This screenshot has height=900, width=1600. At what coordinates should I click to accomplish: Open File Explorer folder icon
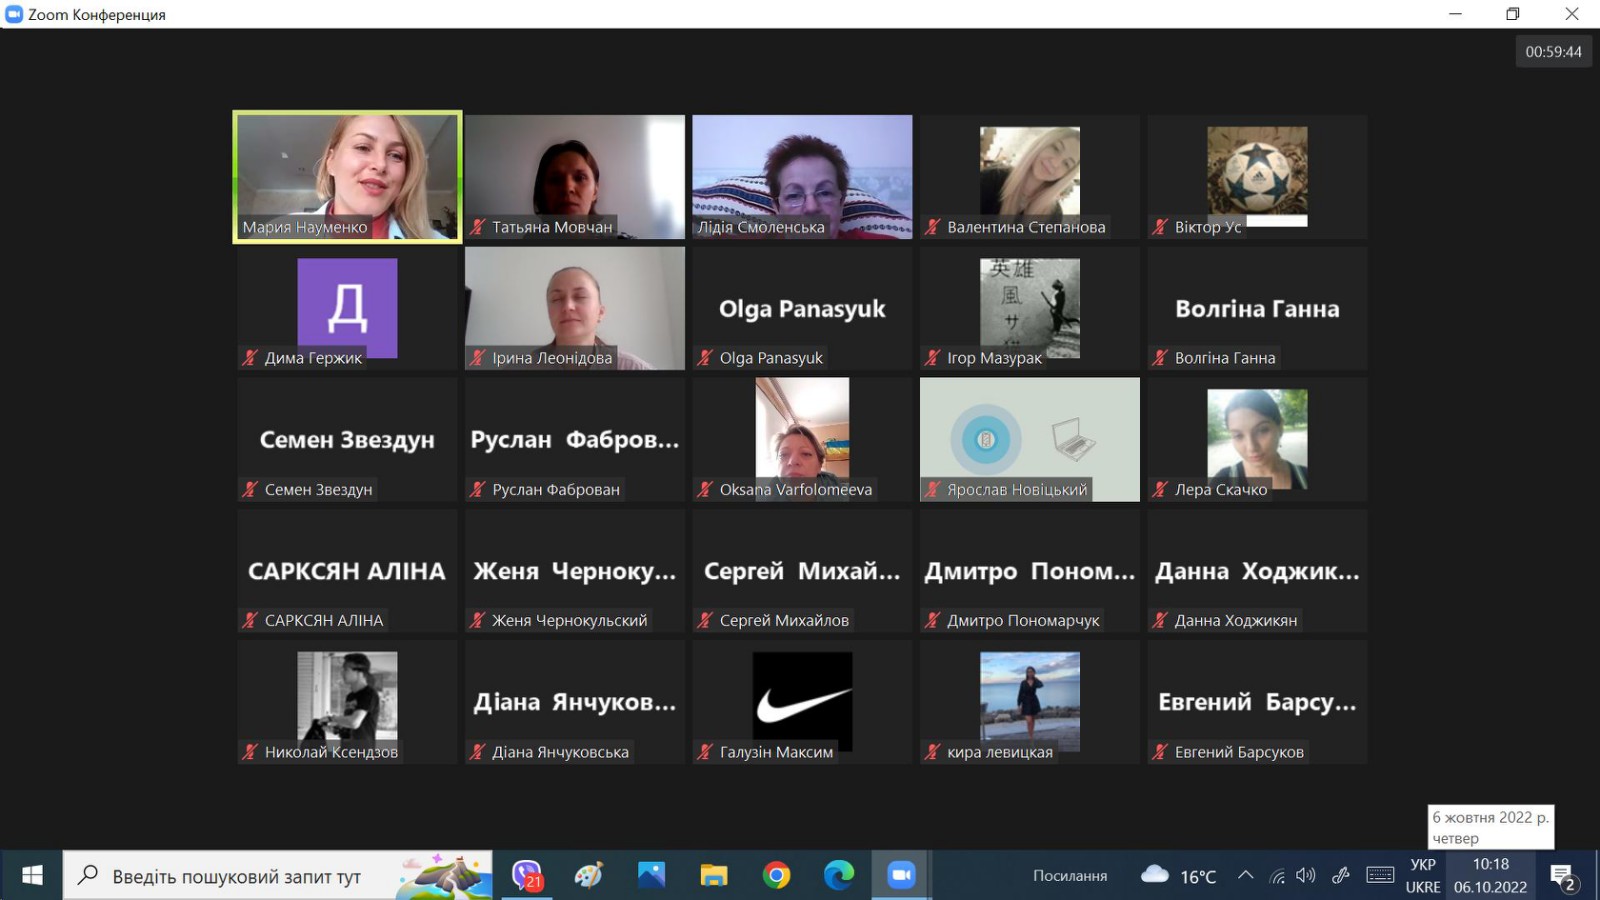714,875
